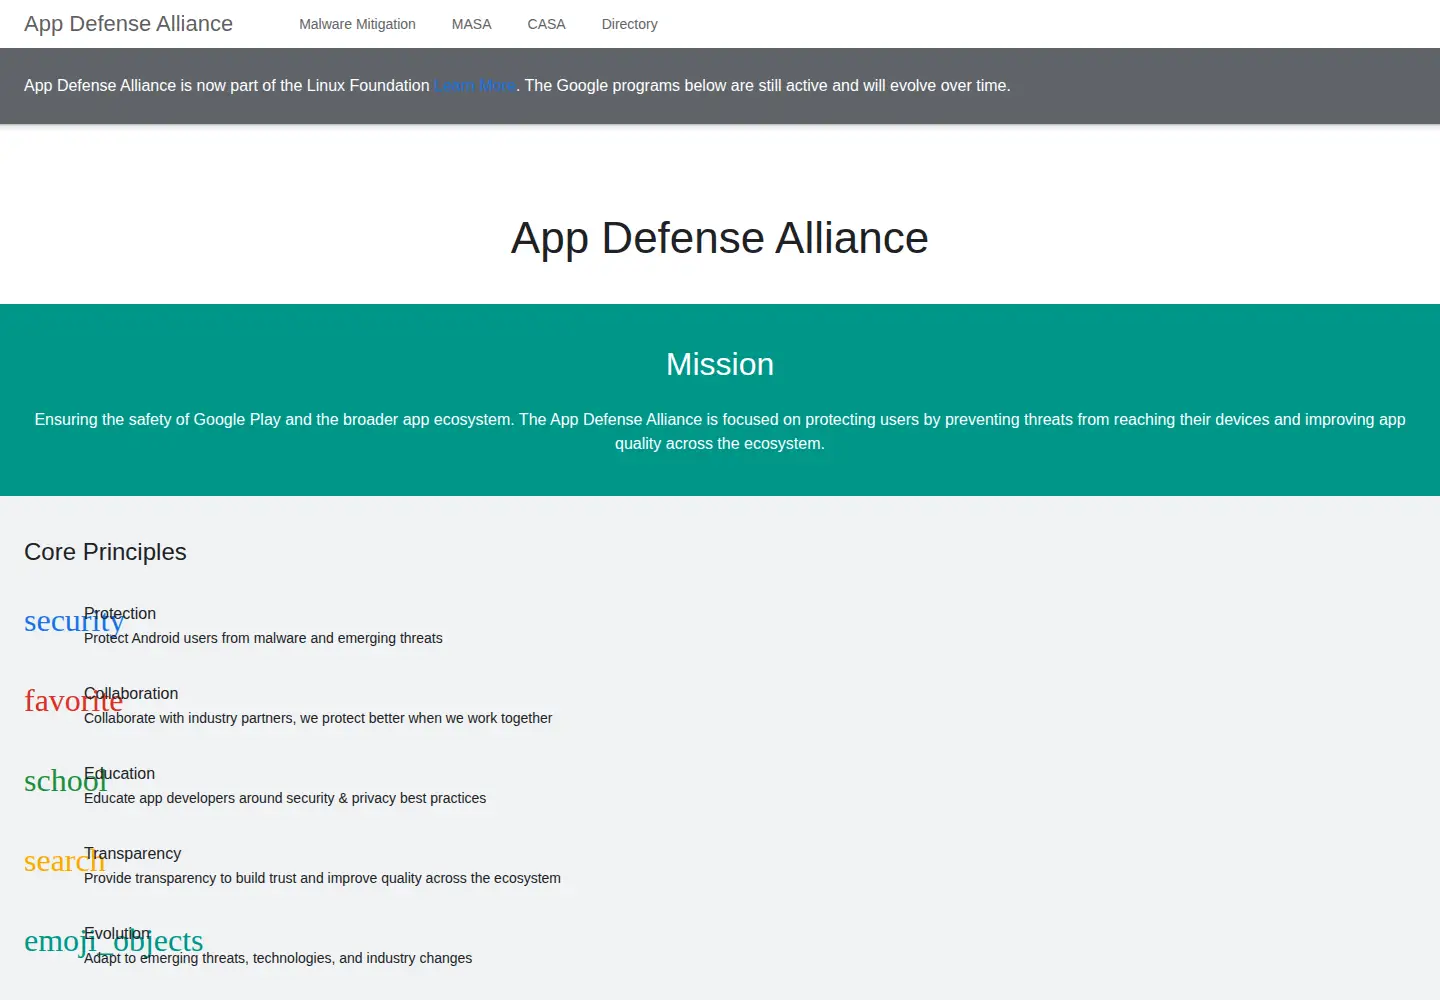The image size is (1440, 1000).
Task: Click "Provide transparency to build trust" description
Action: [322, 878]
